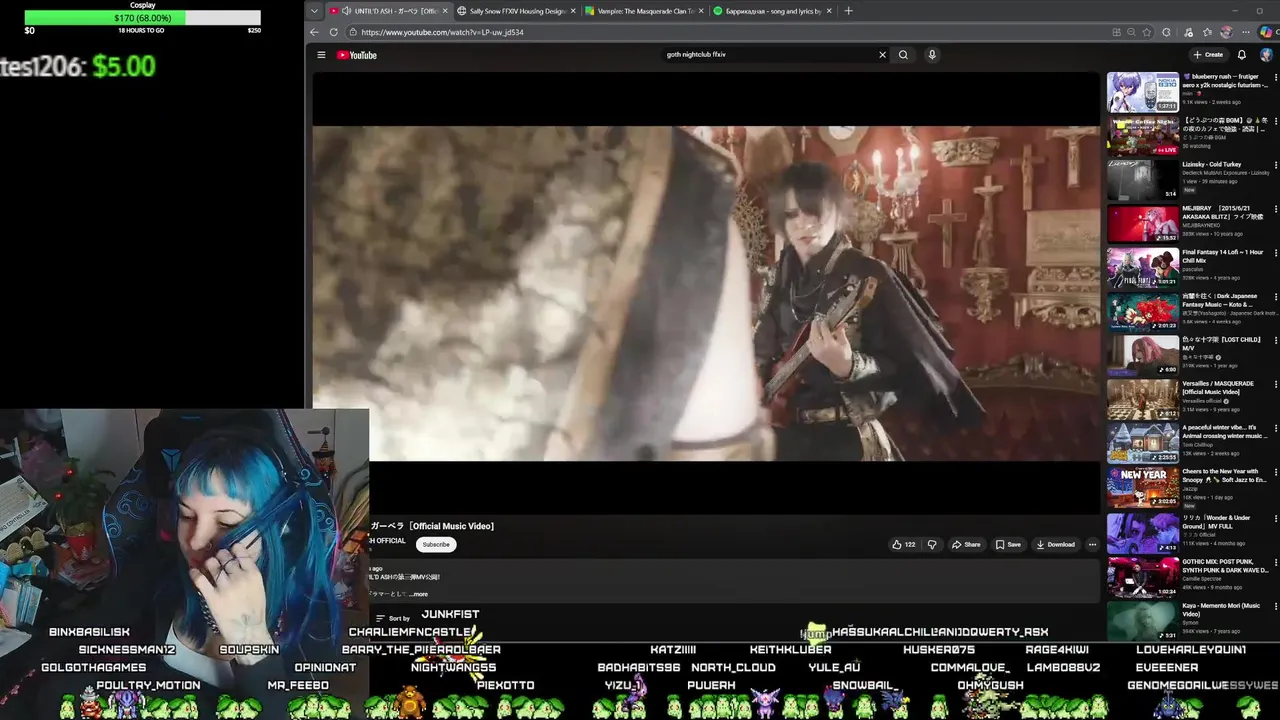
Task: Open options menu for MEJIBRAY video
Action: click(1275, 209)
